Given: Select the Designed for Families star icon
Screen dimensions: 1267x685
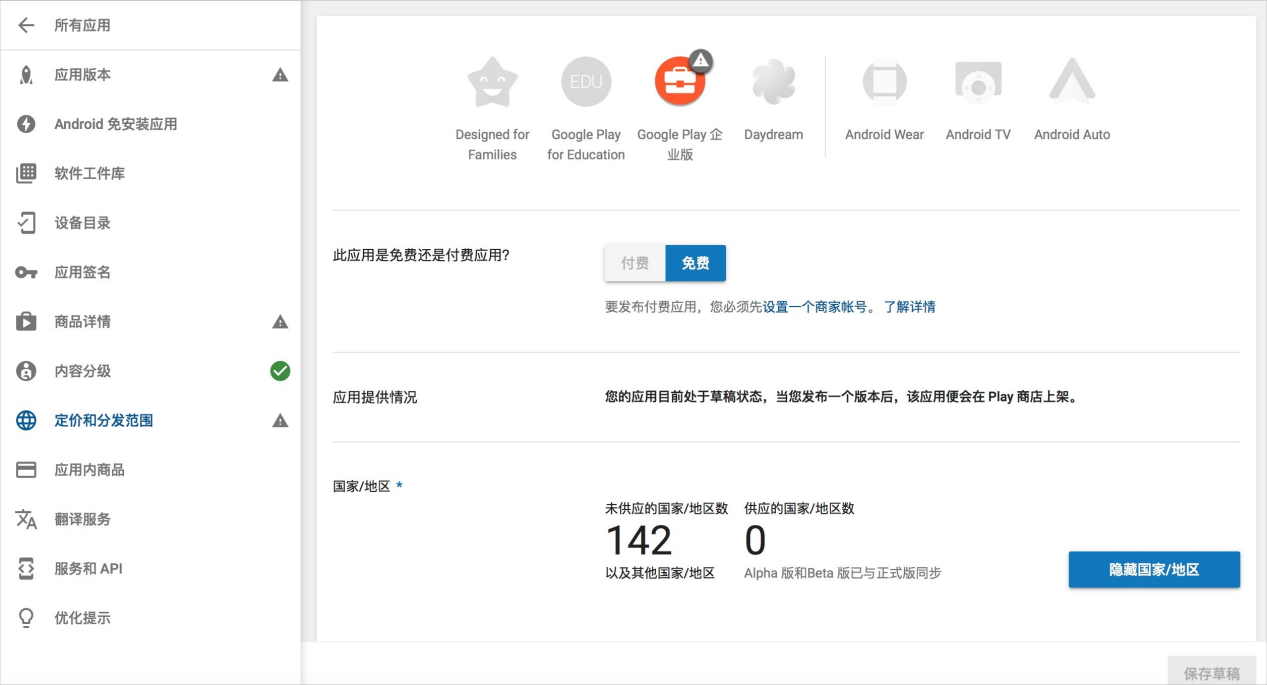Looking at the screenshot, I should (492, 82).
